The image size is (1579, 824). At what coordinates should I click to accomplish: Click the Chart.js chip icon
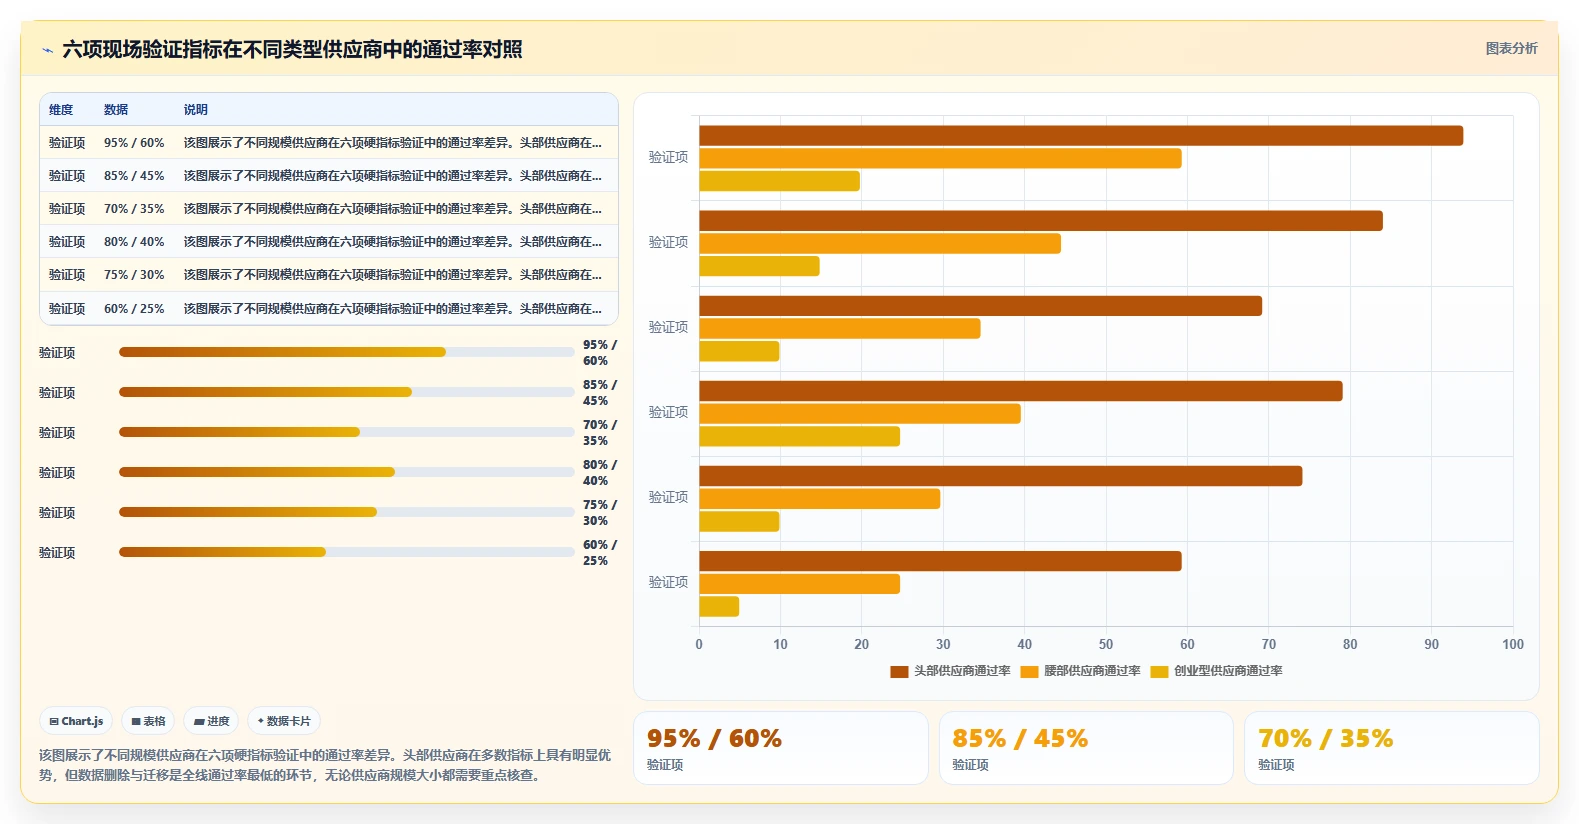54,721
